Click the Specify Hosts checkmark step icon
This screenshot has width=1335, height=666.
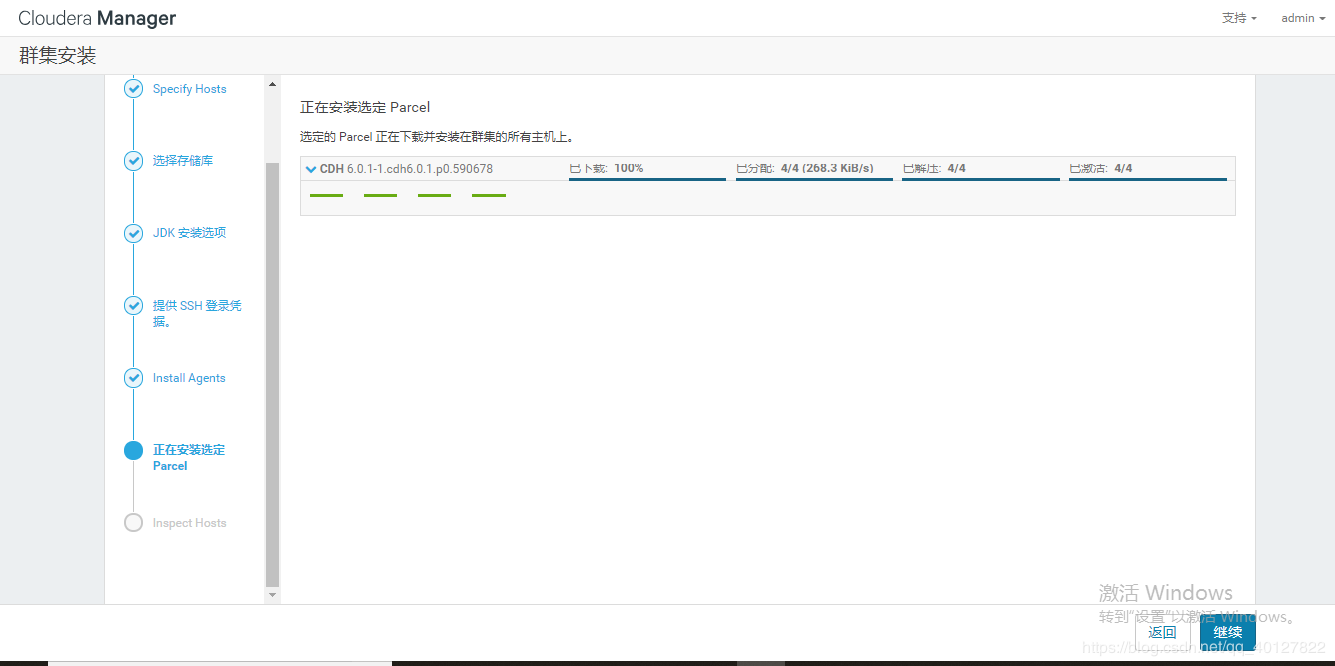[133, 89]
